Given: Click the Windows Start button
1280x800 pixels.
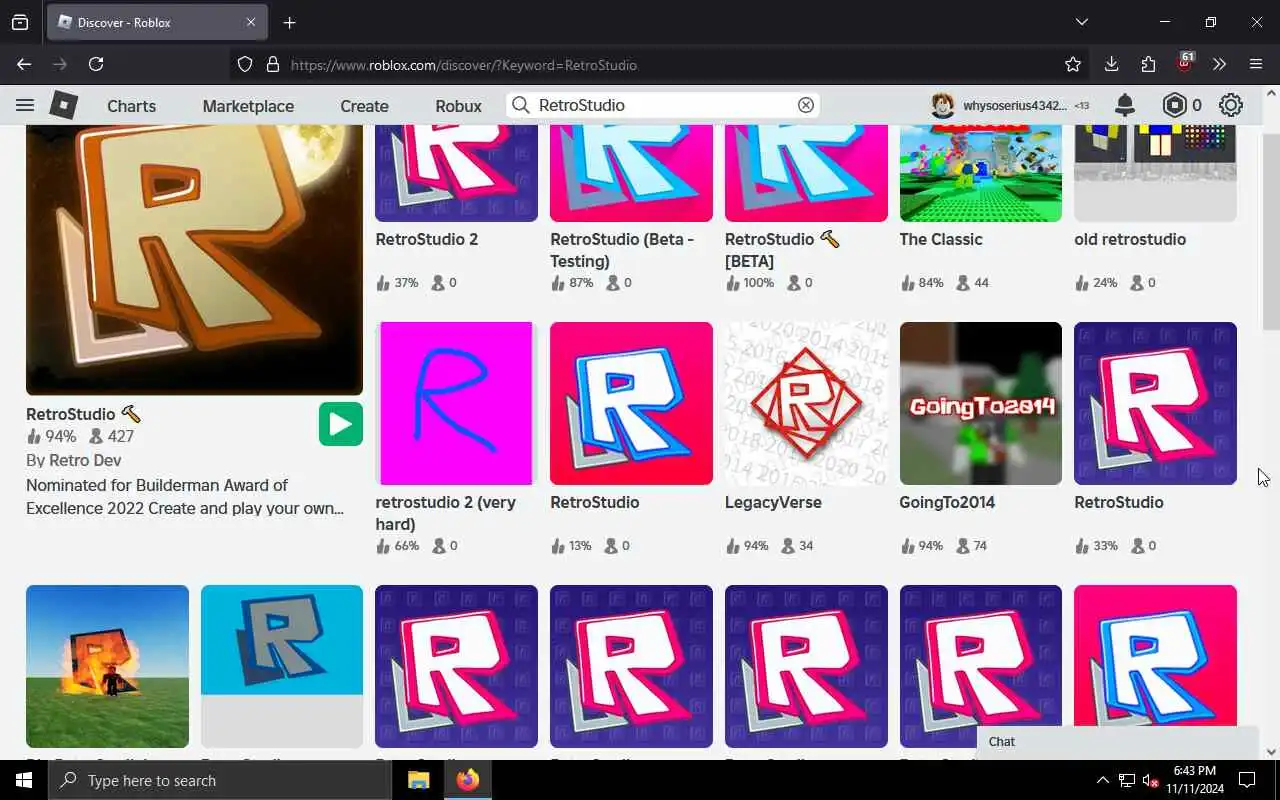Looking at the screenshot, I should [x=24, y=780].
